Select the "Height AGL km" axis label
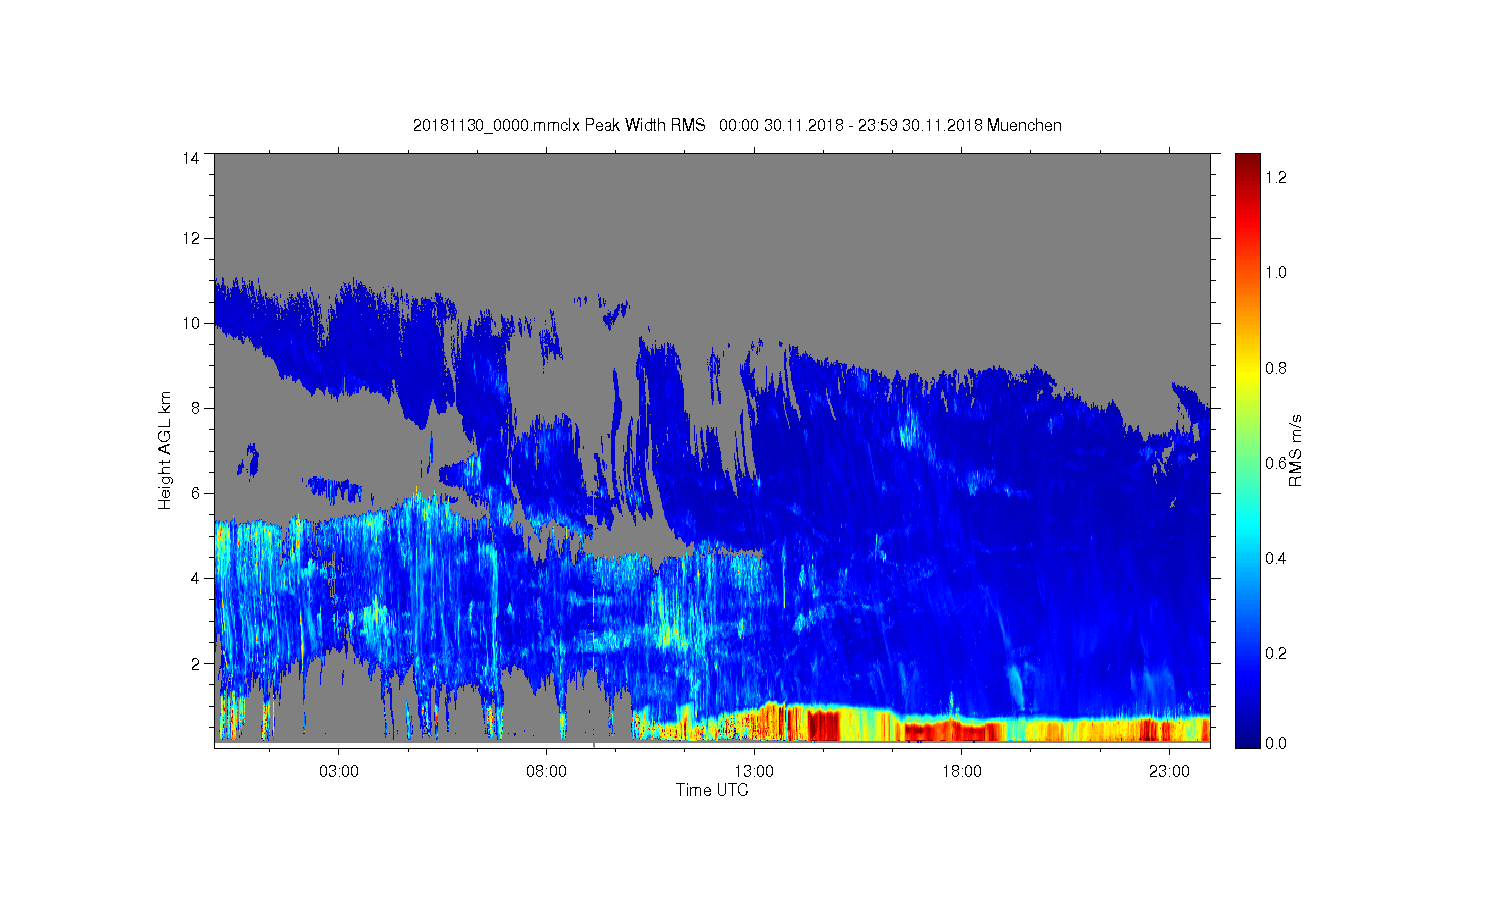 pos(165,450)
